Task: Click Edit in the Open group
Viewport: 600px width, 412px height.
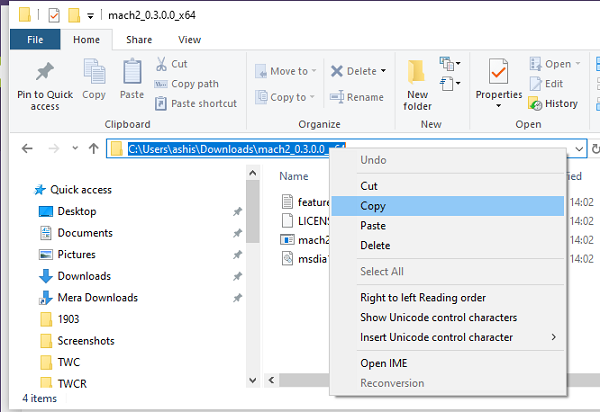Action: click(x=546, y=84)
